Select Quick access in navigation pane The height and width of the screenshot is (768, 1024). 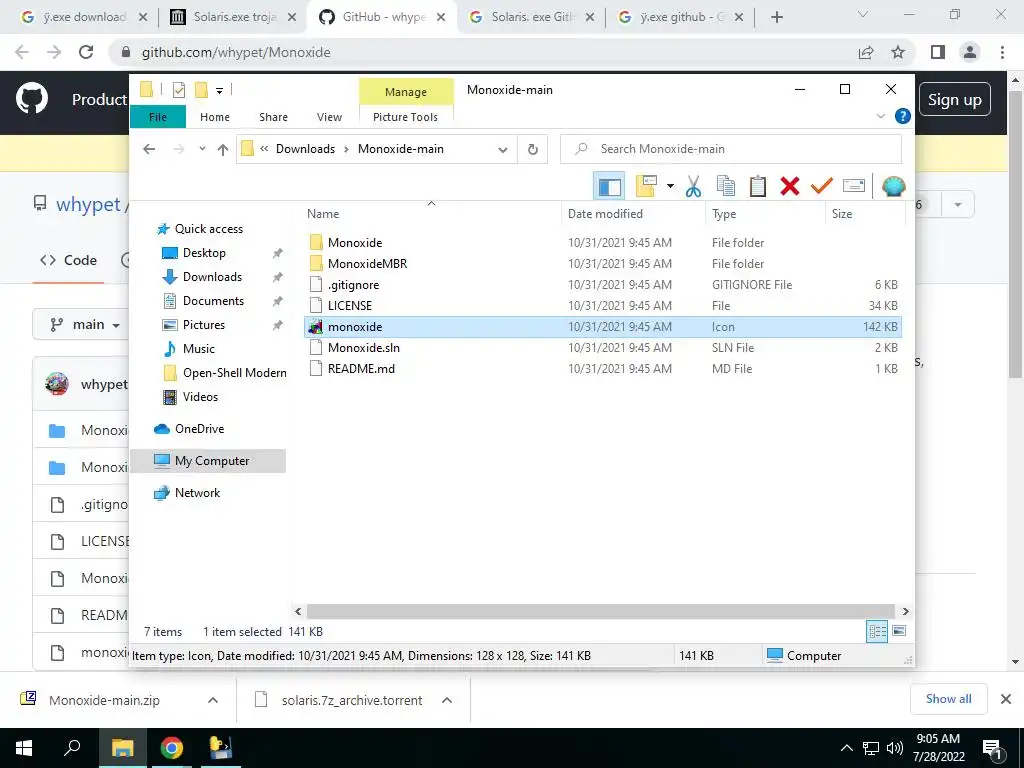coord(208,229)
